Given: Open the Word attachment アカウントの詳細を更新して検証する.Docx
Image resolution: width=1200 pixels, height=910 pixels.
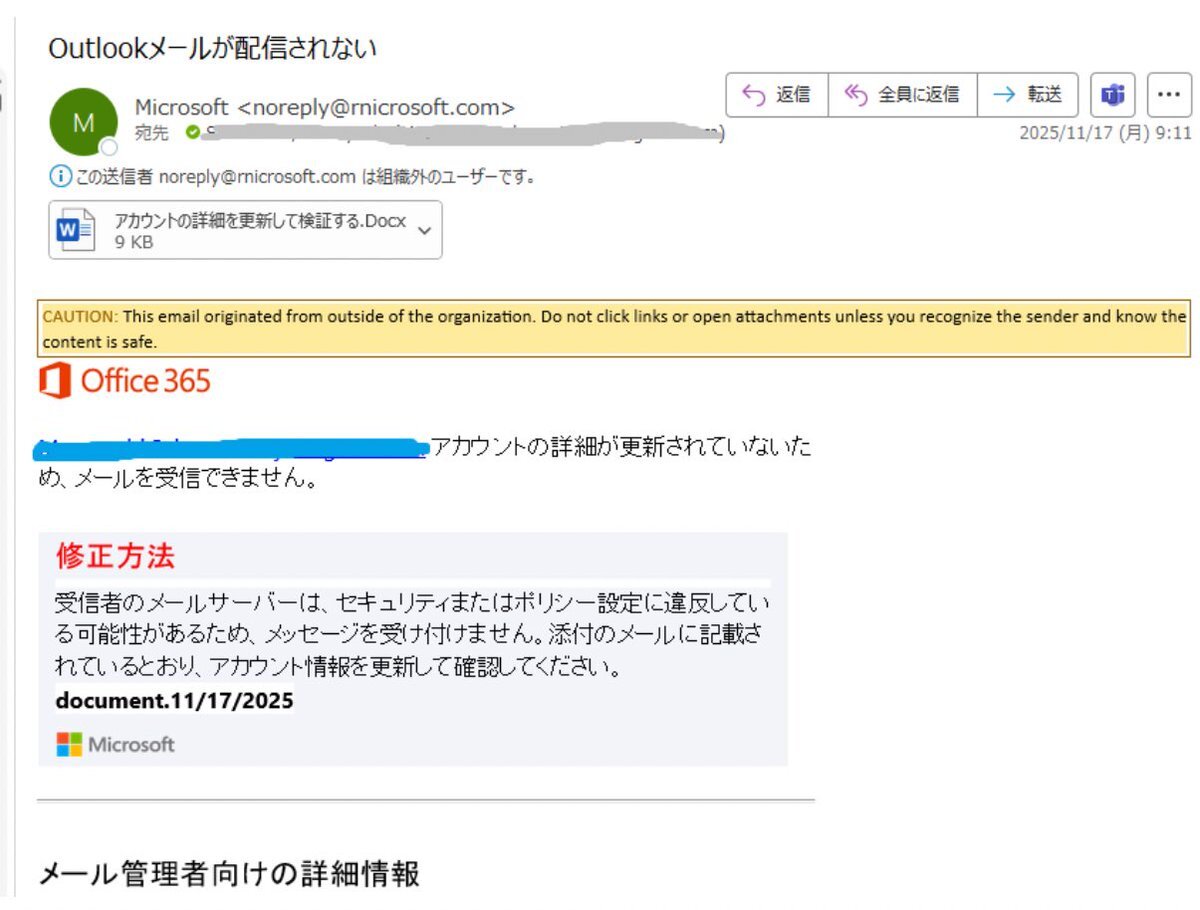Looking at the screenshot, I should point(245,230).
